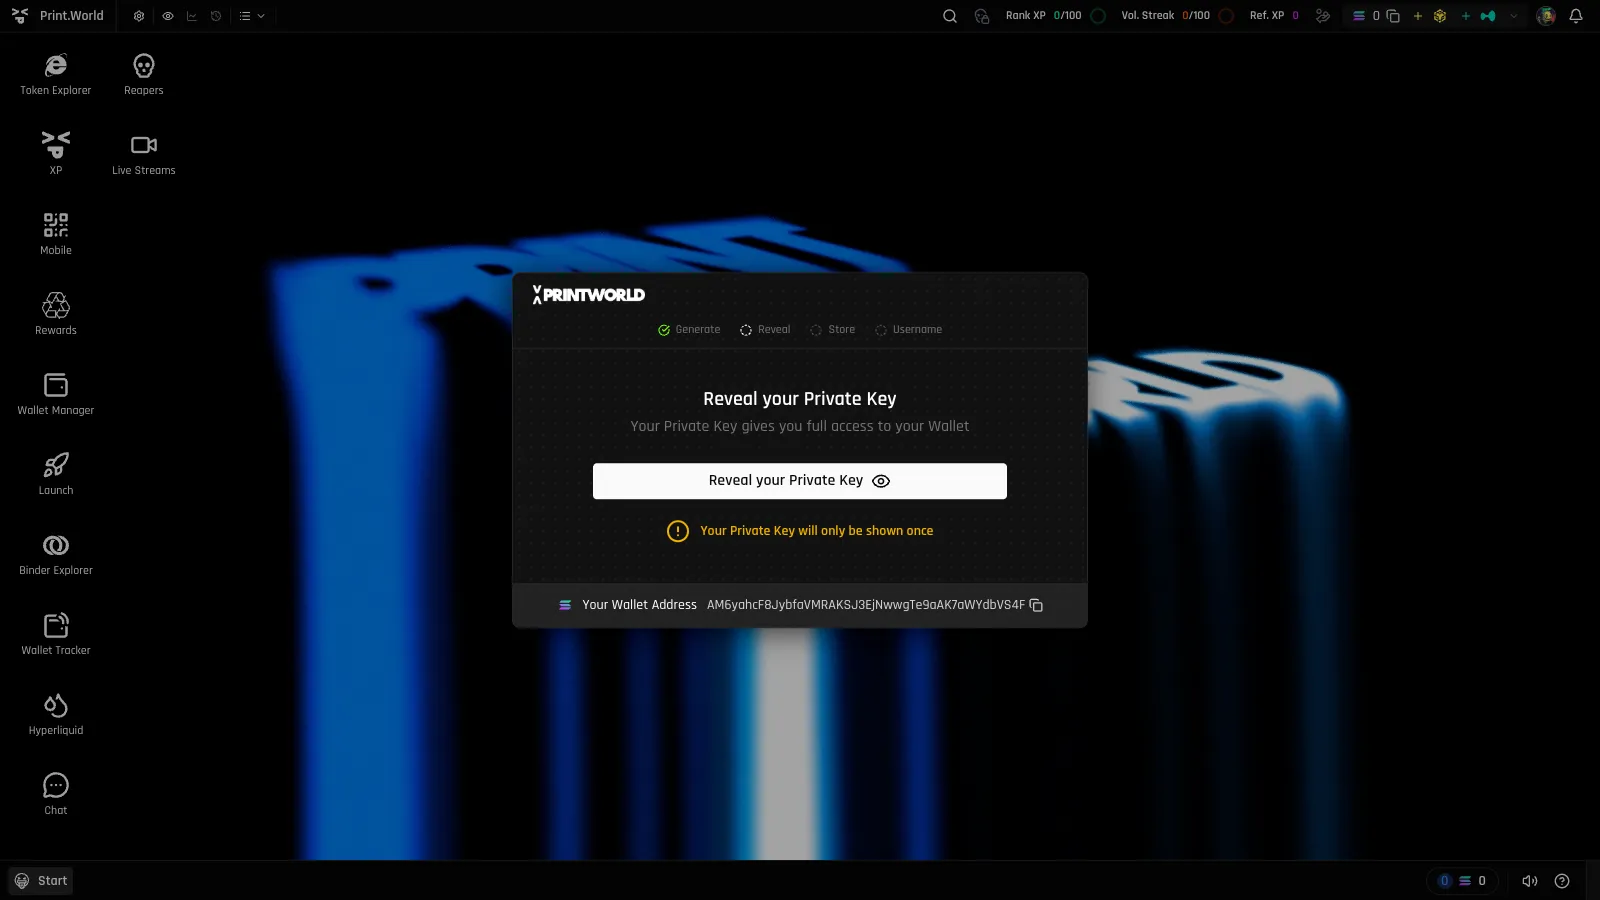Click the BNB chain icon
This screenshot has height=900, width=1600.
[x=1440, y=16]
